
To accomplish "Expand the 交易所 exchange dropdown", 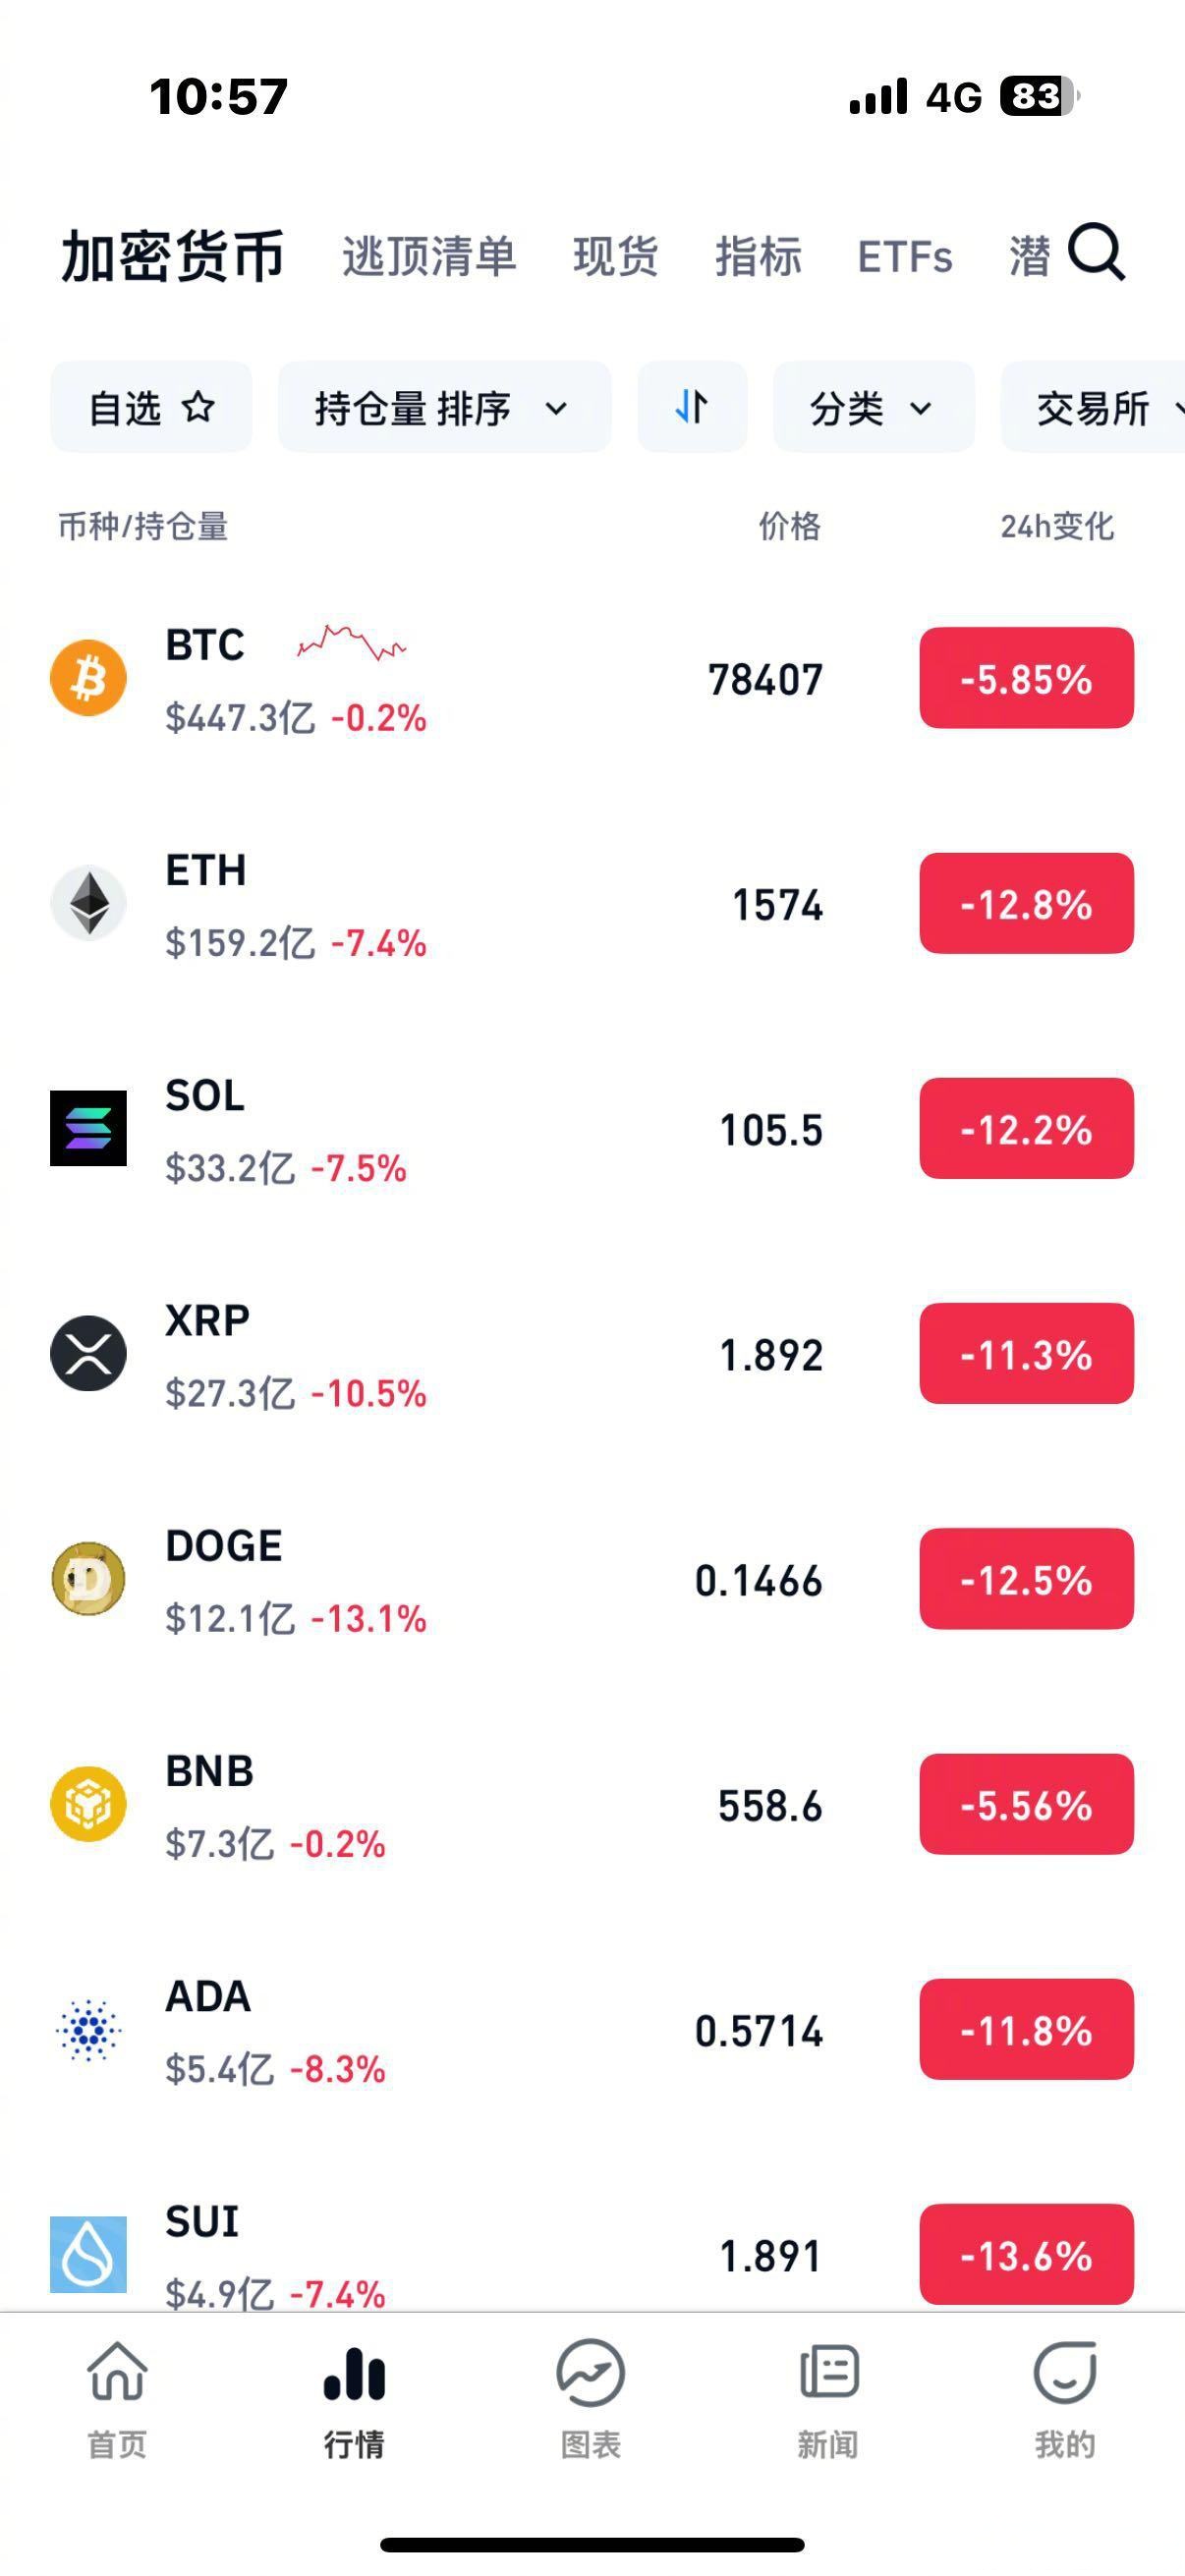I will coord(1100,407).
